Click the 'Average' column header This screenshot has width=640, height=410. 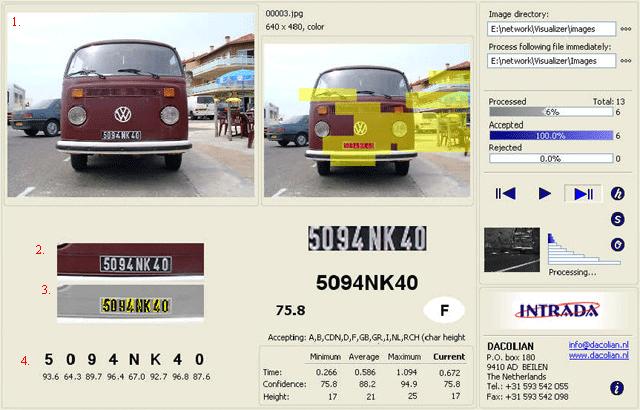[x=364, y=357]
